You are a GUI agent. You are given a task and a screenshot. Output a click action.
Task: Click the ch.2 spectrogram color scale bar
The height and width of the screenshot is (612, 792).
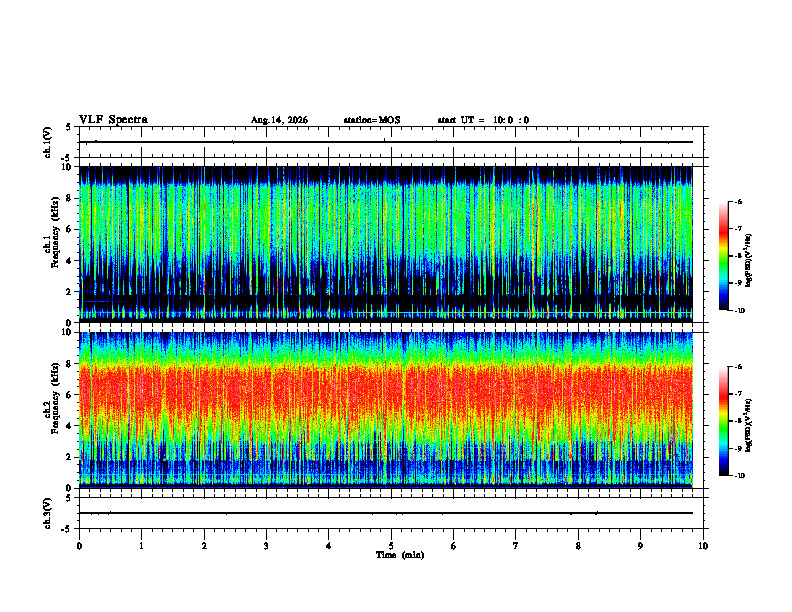[x=723, y=421]
